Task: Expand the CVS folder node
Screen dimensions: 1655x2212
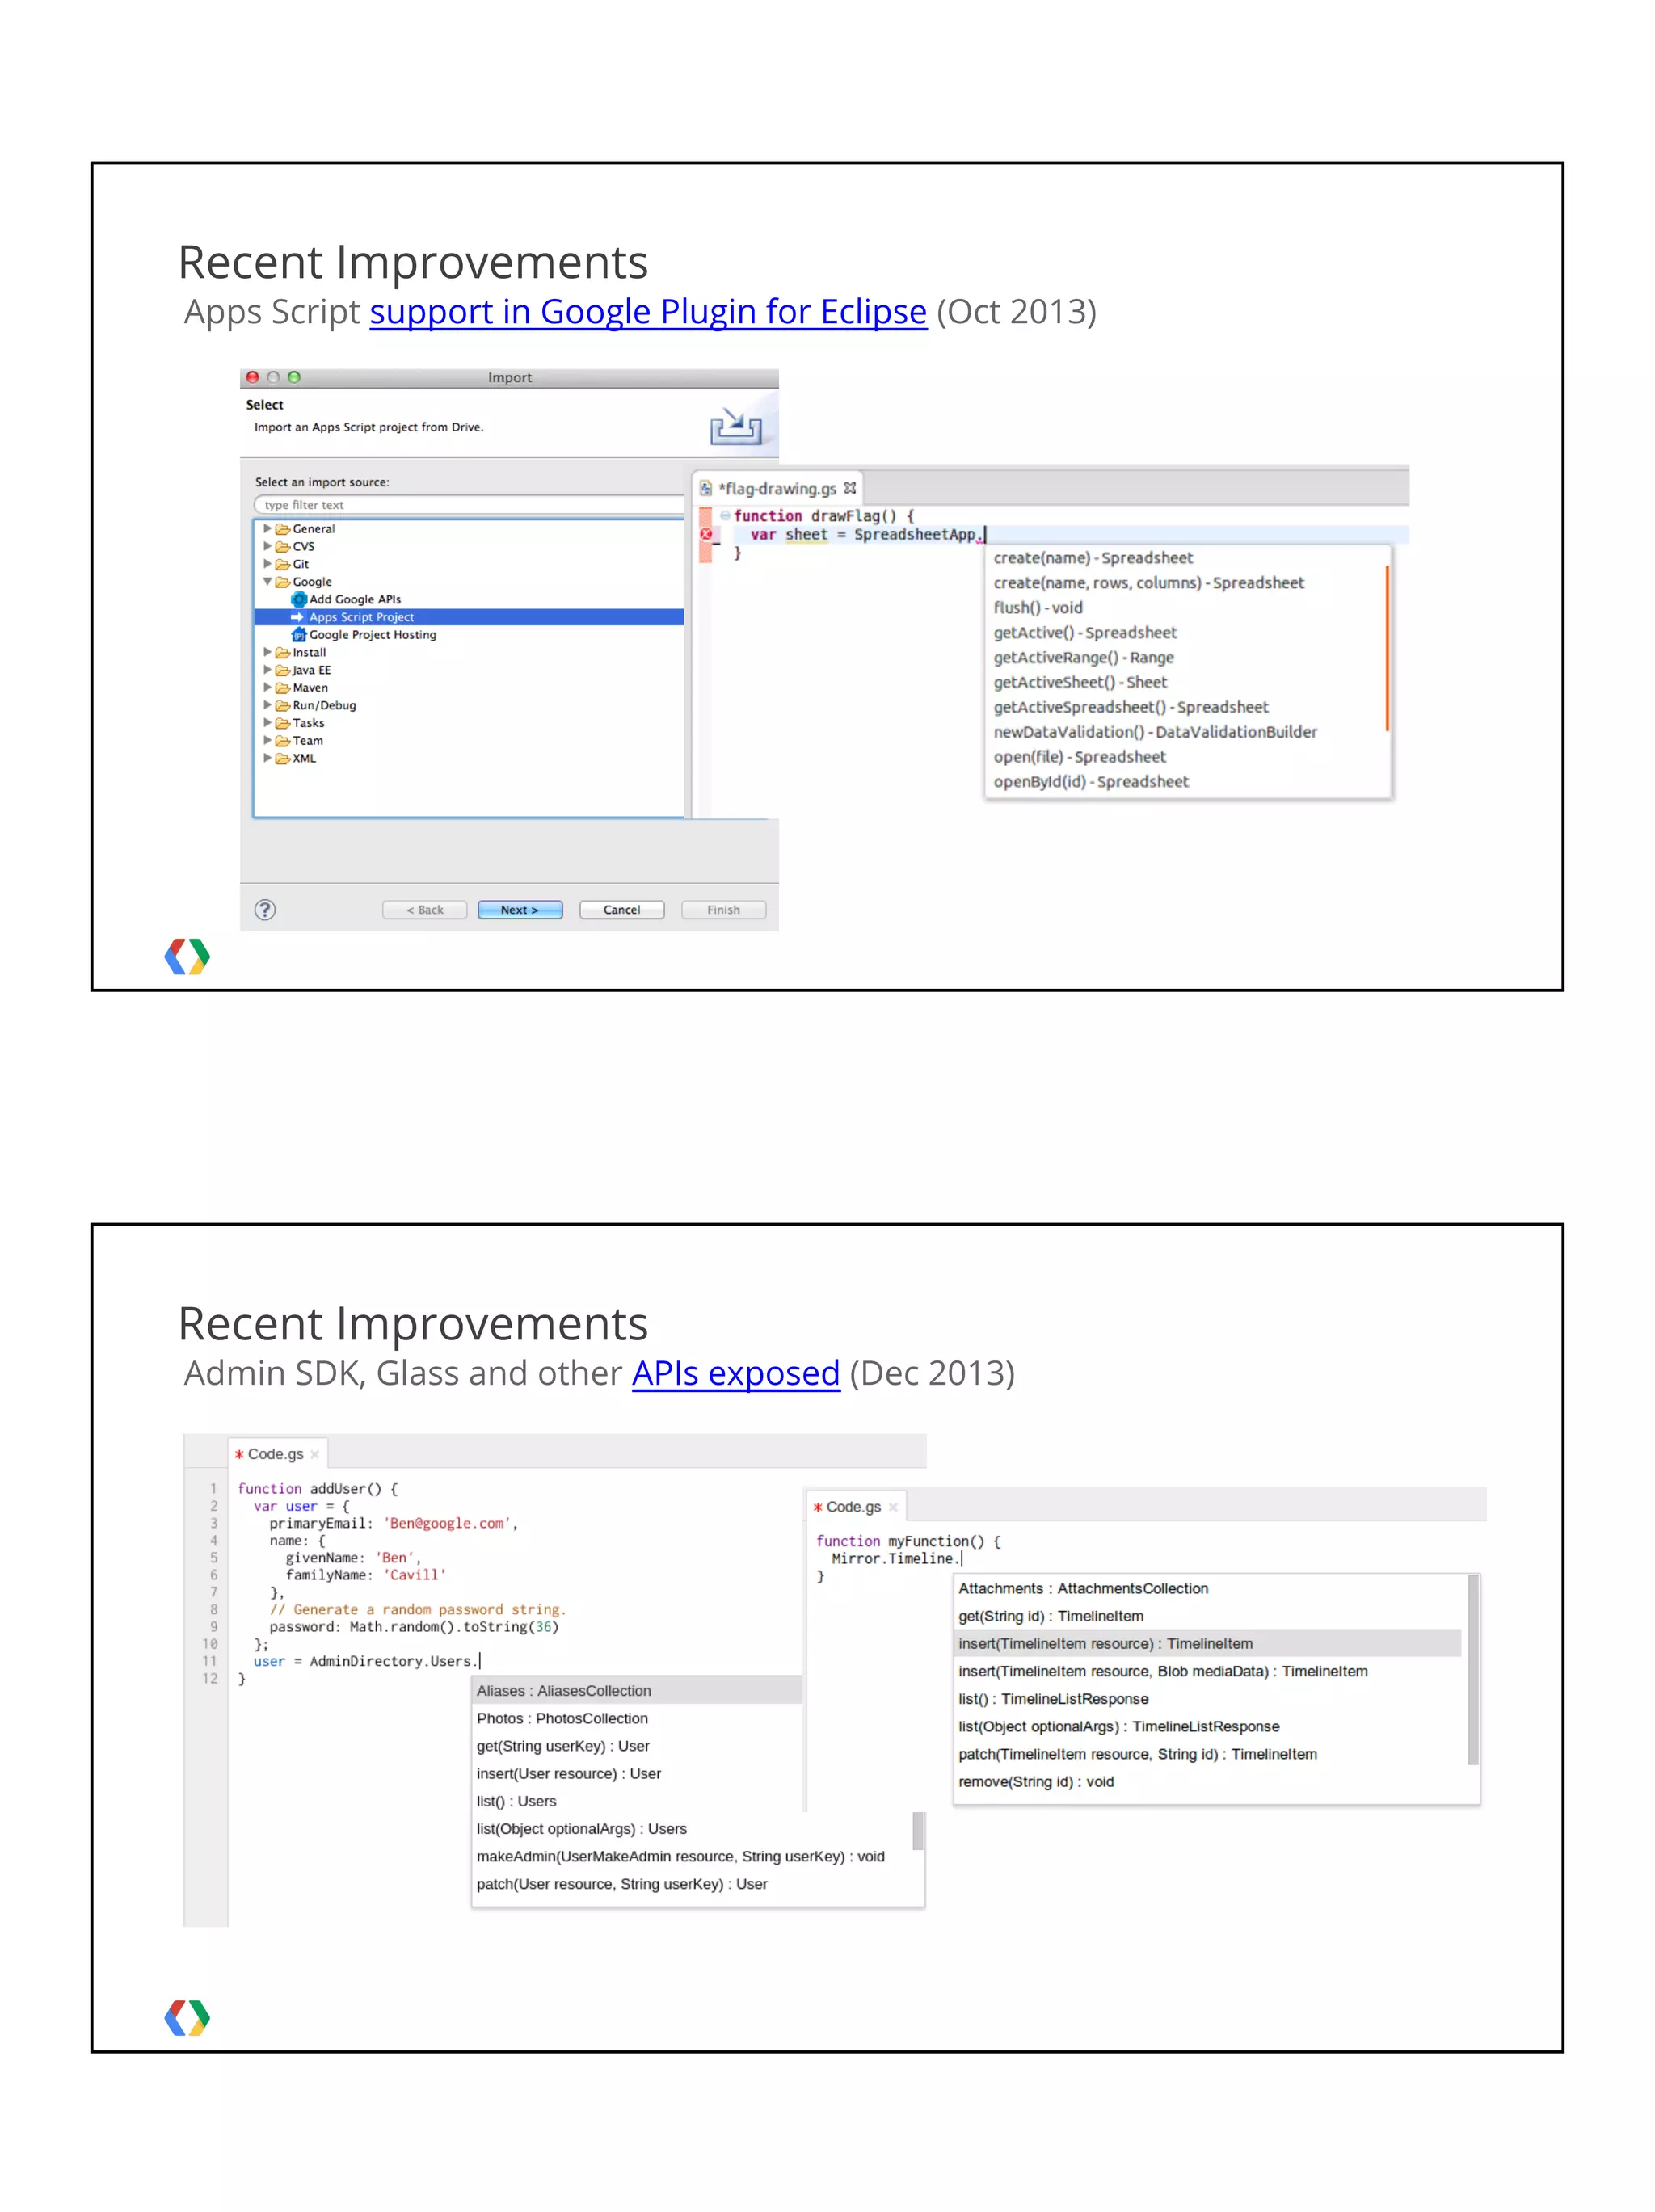Action: click(267, 546)
